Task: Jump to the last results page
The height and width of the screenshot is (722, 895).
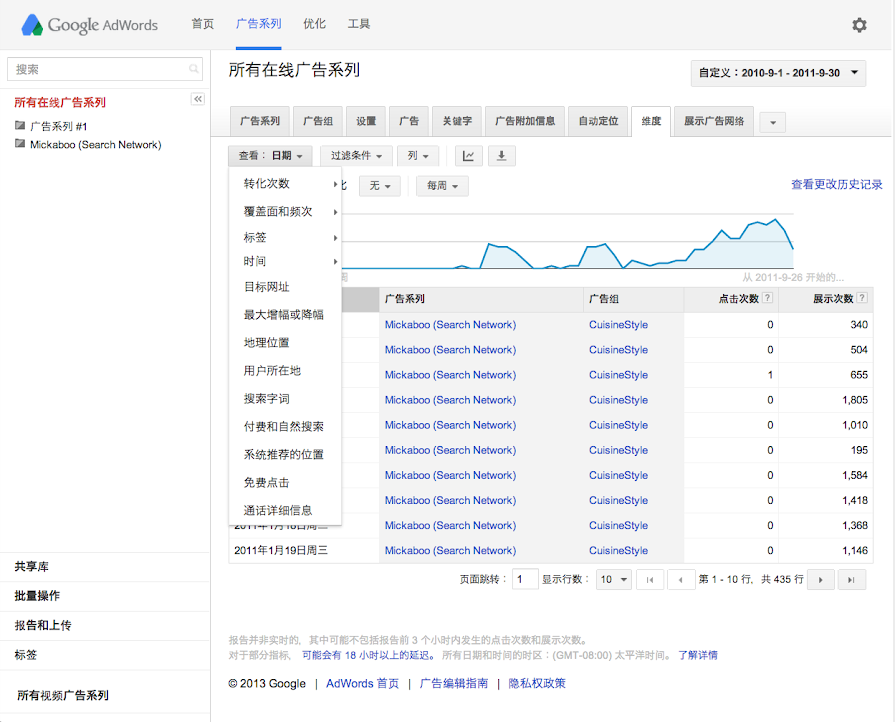Action: (x=851, y=580)
